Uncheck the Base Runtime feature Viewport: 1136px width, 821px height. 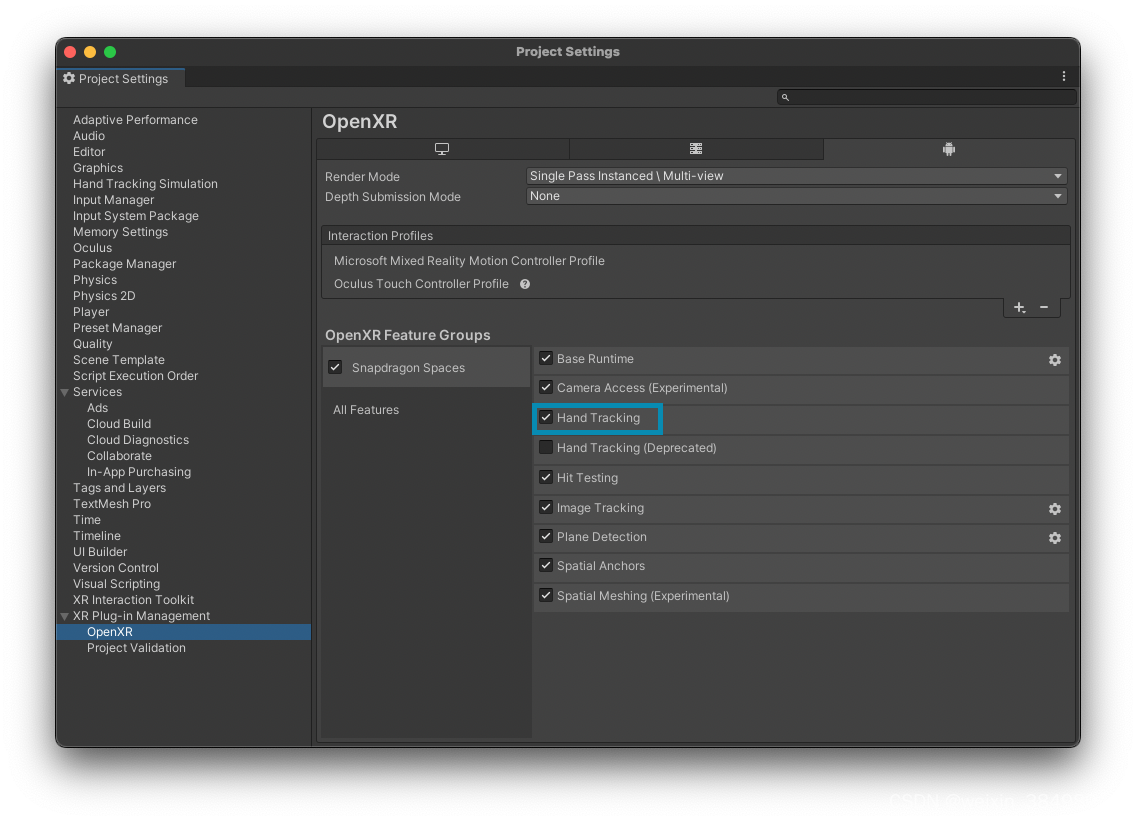[x=546, y=359]
